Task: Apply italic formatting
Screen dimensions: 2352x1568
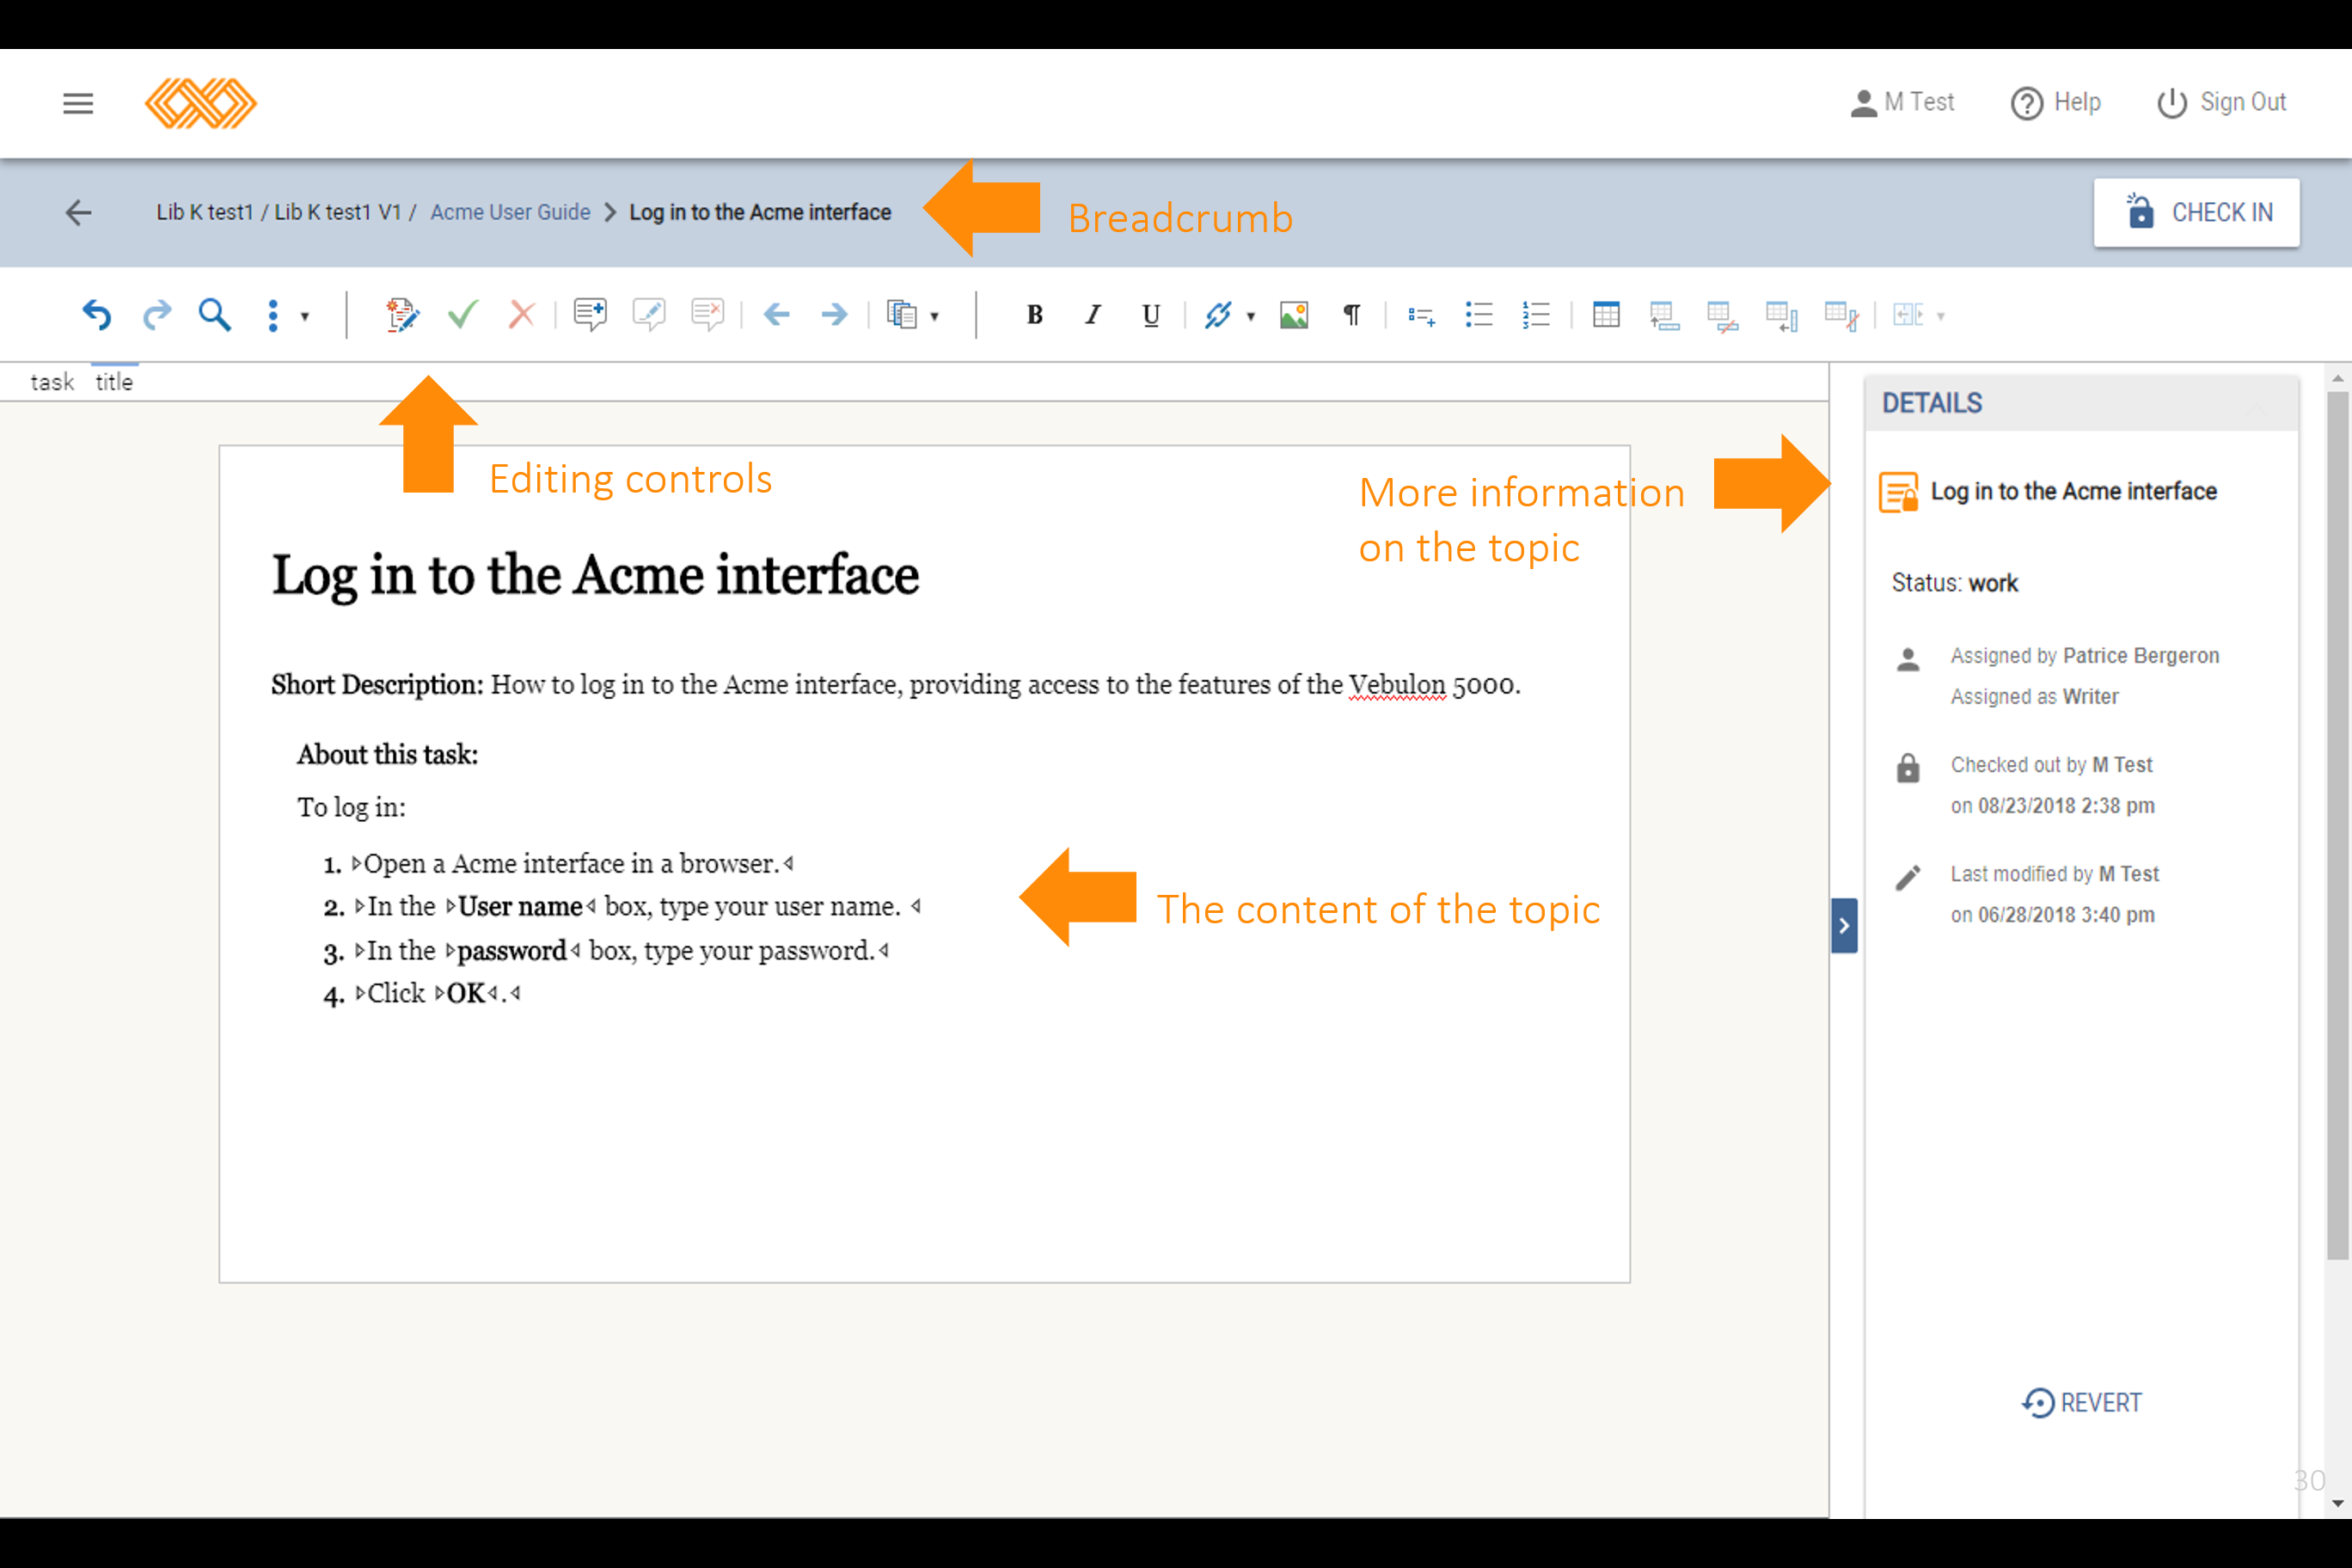Action: tap(1093, 315)
